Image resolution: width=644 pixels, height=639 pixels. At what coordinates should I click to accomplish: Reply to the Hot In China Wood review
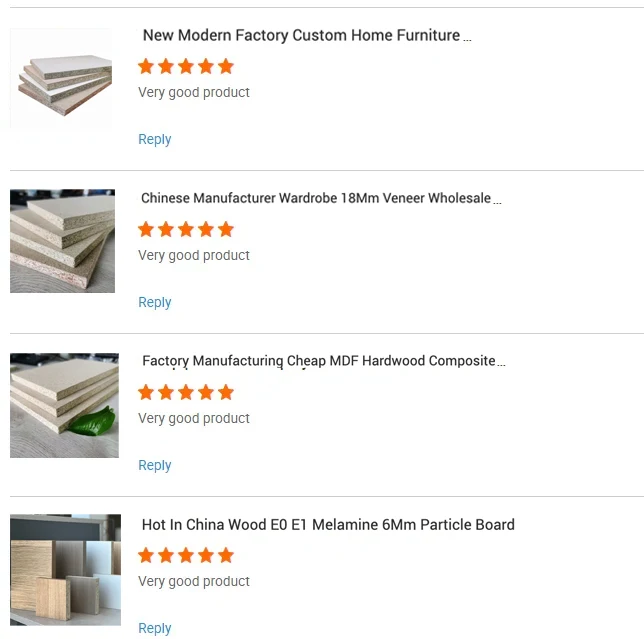(155, 628)
